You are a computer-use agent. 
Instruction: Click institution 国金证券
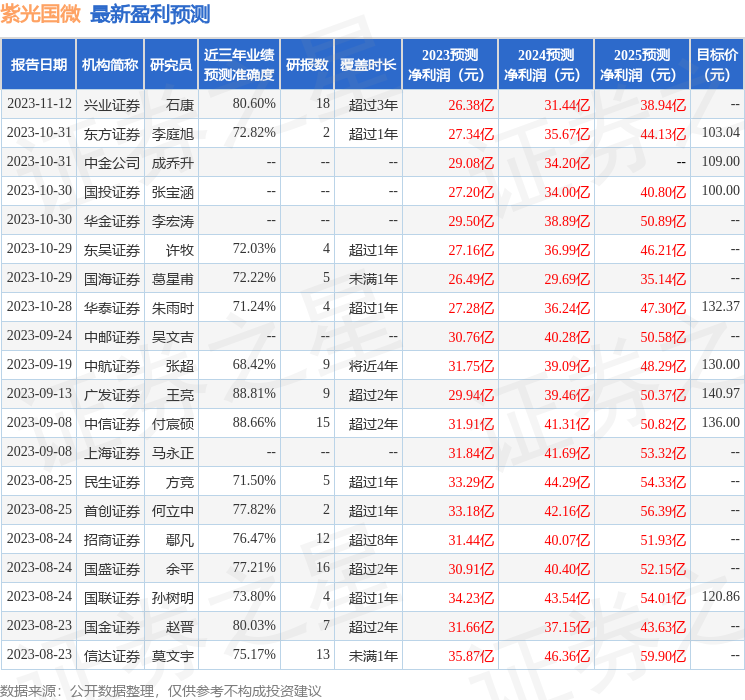pyautogui.click(x=112, y=627)
